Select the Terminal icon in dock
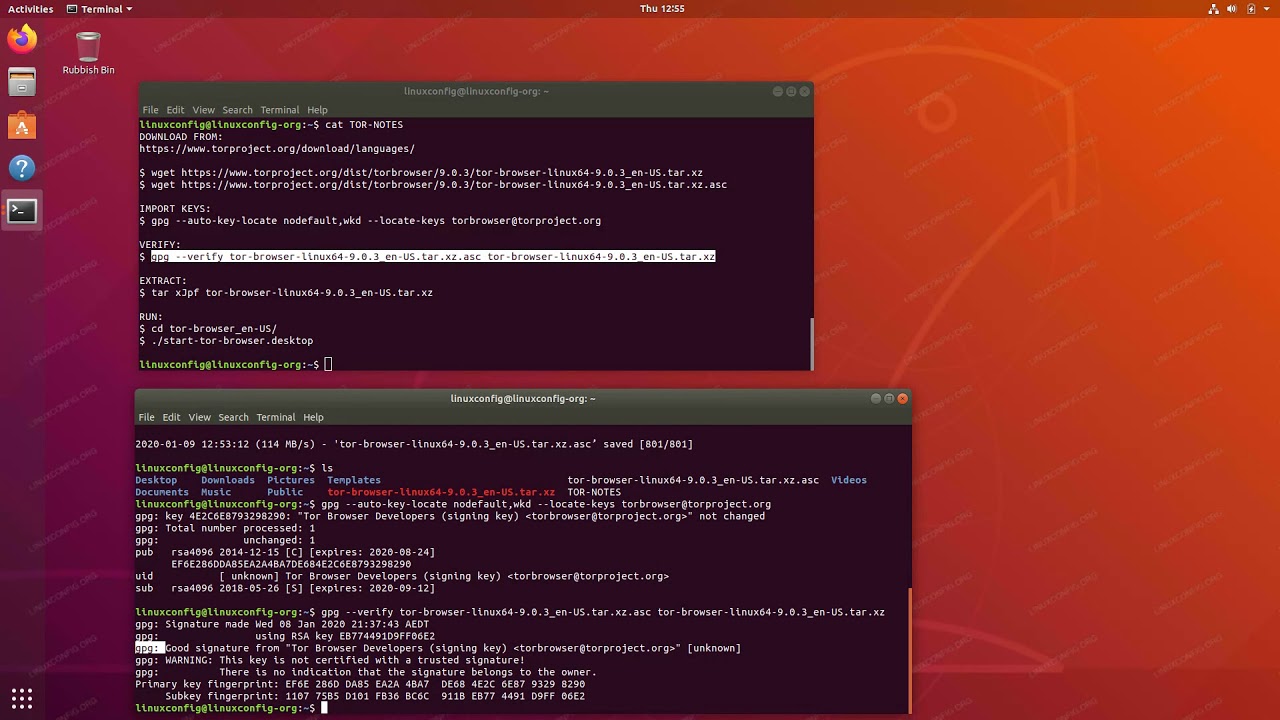The image size is (1280, 720). point(22,211)
